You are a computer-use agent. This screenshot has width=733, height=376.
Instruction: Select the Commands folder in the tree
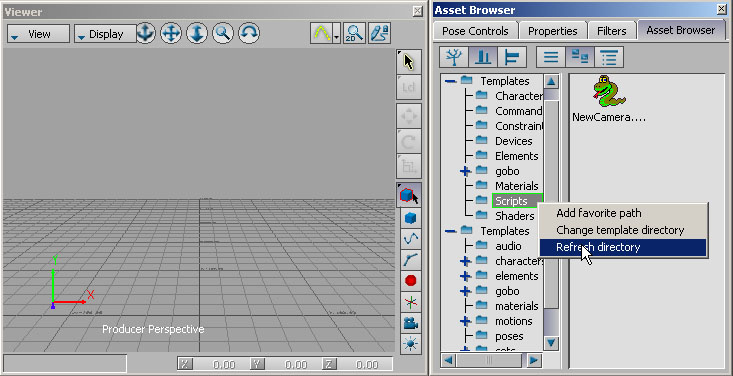coord(519,111)
